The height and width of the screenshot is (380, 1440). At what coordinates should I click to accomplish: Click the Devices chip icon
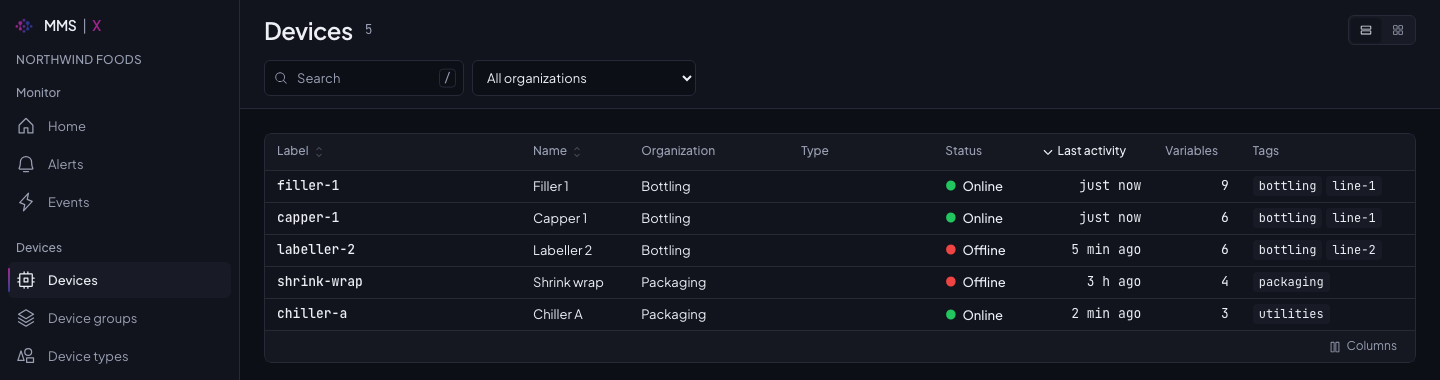[27, 281]
